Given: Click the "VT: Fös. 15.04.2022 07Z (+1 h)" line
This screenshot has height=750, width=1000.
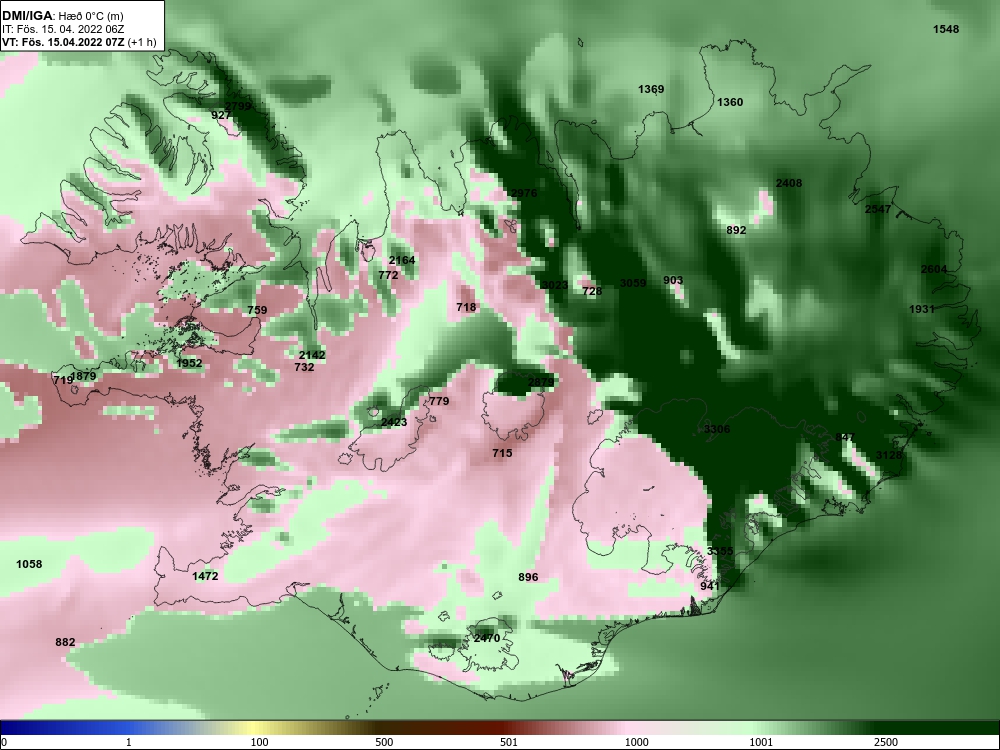Looking at the screenshot, I should 79,42.
